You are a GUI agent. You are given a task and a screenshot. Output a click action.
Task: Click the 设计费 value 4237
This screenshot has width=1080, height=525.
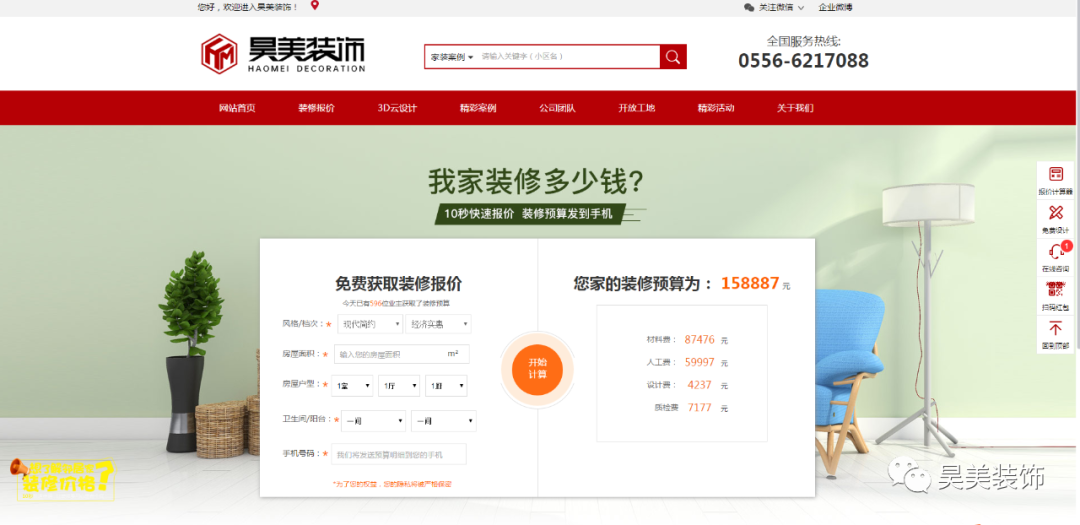700,385
